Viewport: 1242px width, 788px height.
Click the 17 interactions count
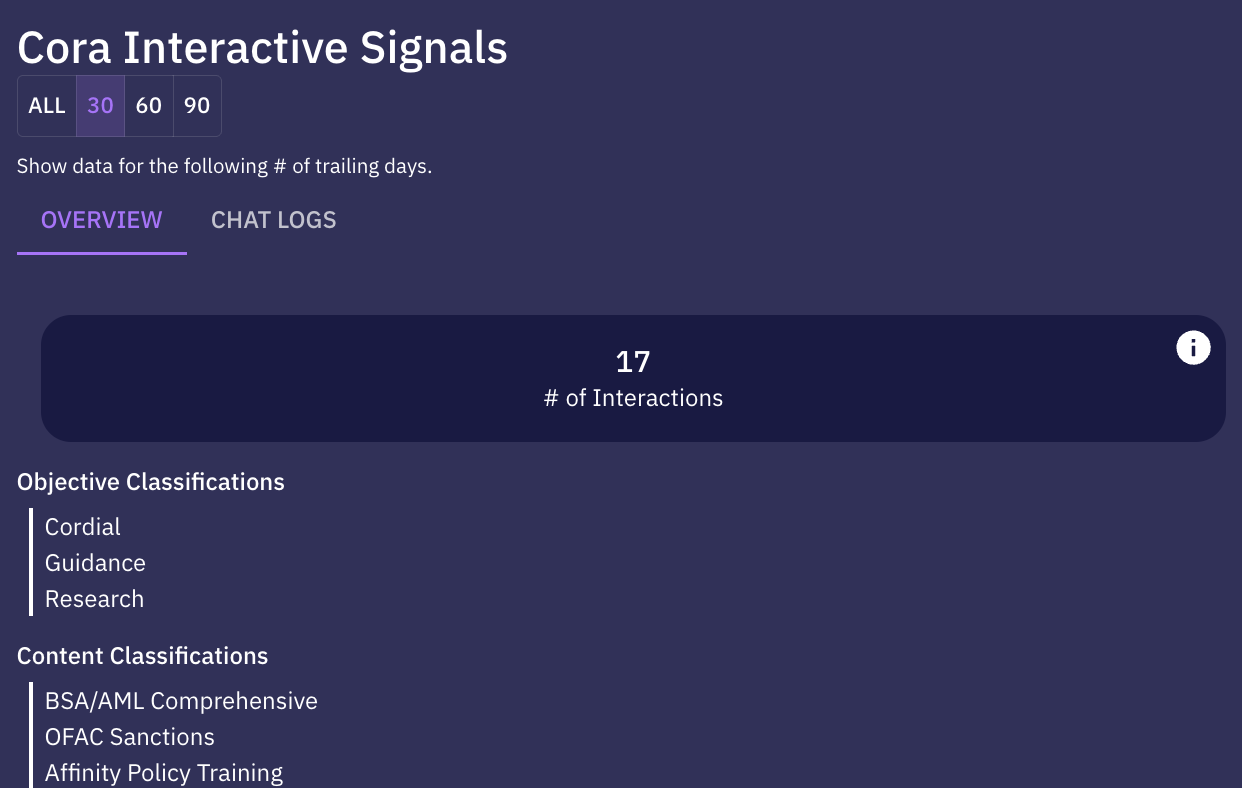(x=633, y=362)
